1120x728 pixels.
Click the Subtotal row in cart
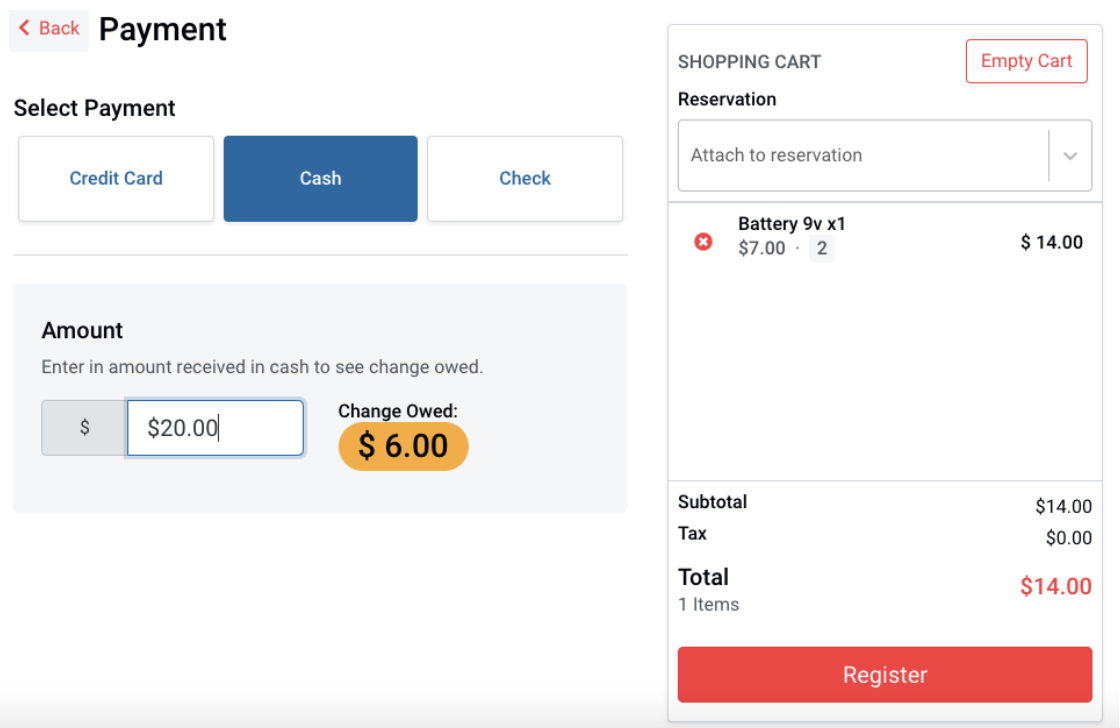[884, 504]
